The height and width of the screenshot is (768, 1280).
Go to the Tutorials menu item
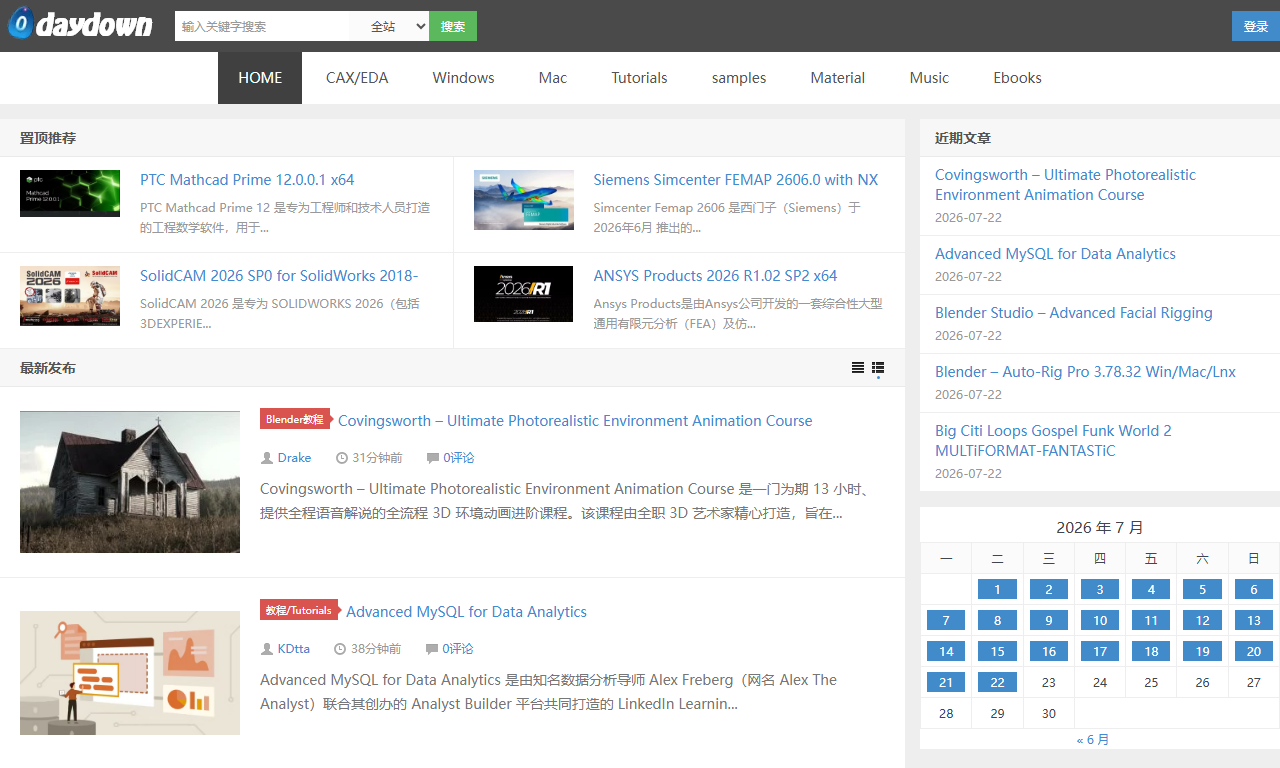(x=639, y=78)
